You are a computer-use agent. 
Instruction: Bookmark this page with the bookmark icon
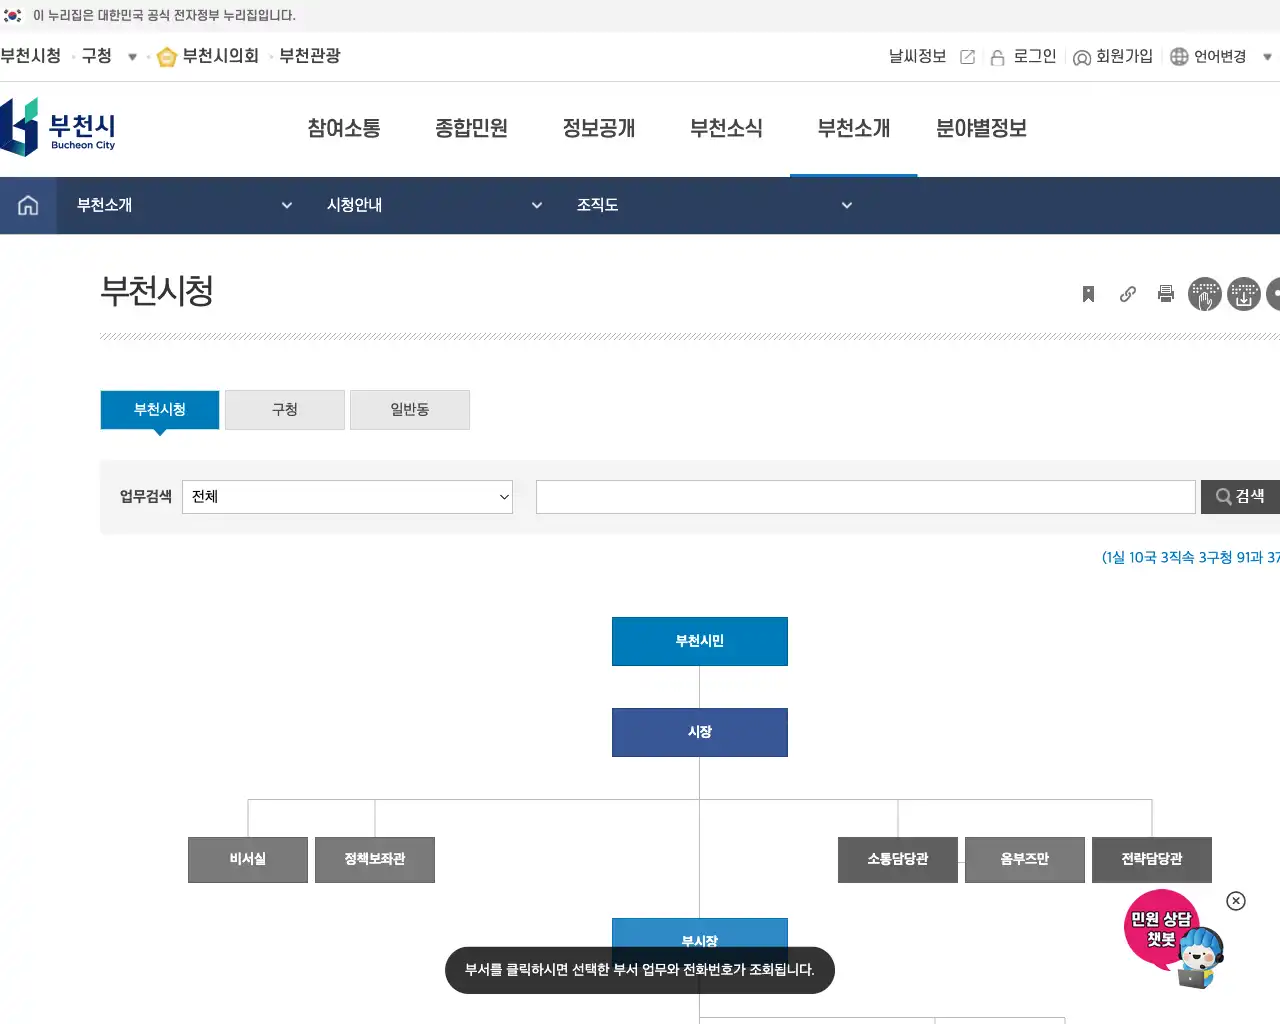pyautogui.click(x=1088, y=294)
